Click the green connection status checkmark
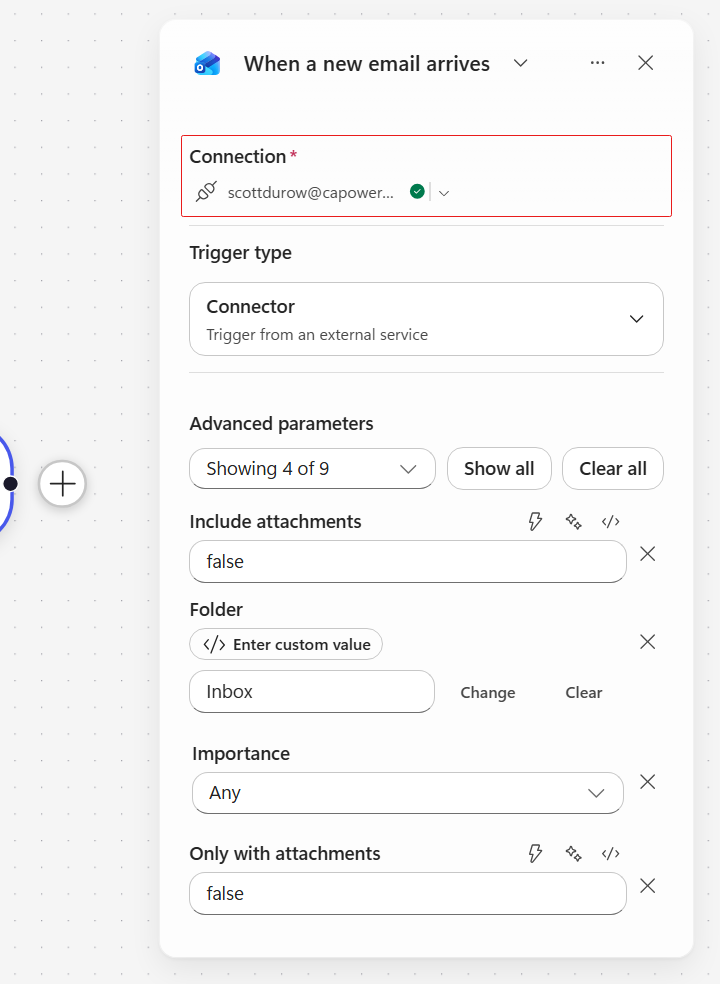Screen dimensions: 720x984 pos(417,191)
